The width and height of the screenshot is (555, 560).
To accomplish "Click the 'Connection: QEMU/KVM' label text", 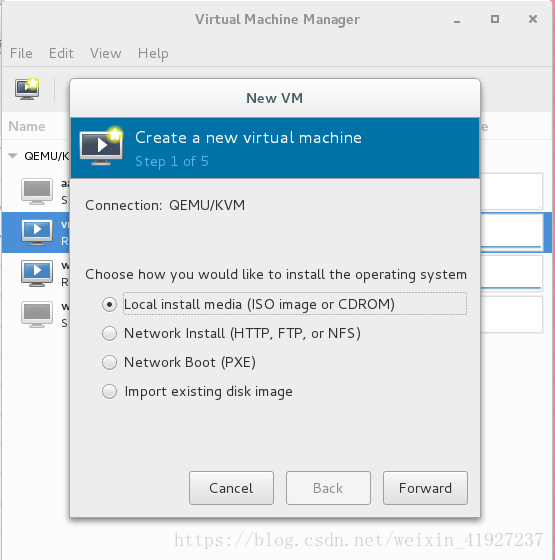I will 165,205.
